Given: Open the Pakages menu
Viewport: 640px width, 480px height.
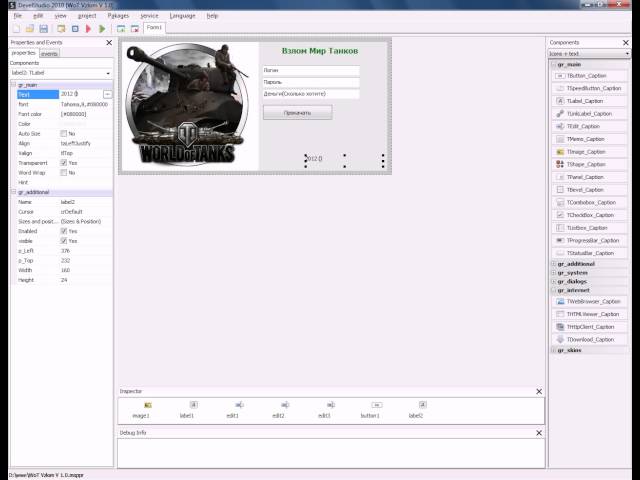Looking at the screenshot, I should (x=118, y=16).
